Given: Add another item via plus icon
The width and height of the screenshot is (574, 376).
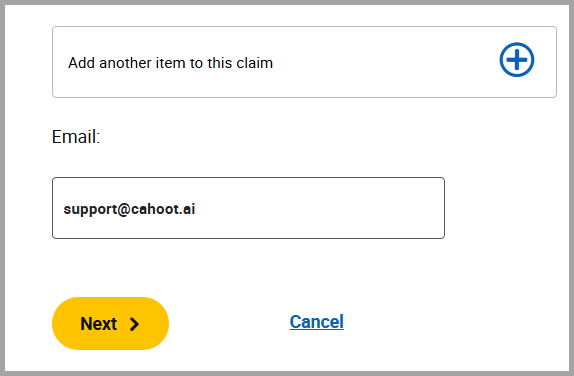Looking at the screenshot, I should click(517, 60).
